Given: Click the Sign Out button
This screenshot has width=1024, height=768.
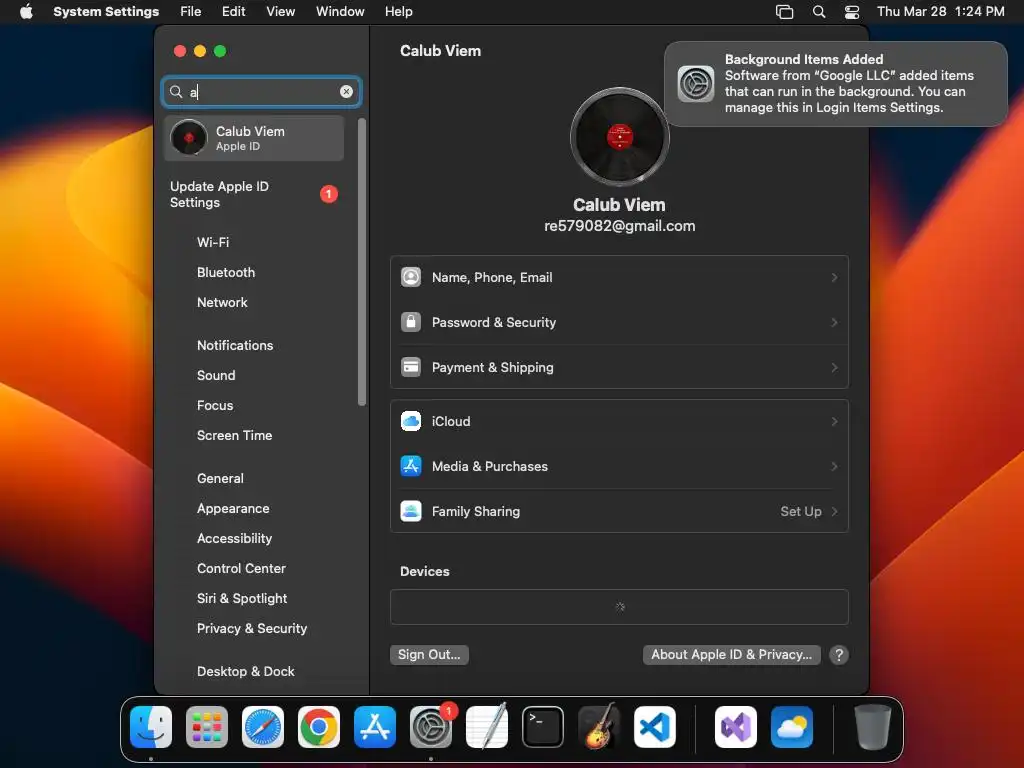Looking at the screenshot, I should pyautogui.click(x=429, y=654).
